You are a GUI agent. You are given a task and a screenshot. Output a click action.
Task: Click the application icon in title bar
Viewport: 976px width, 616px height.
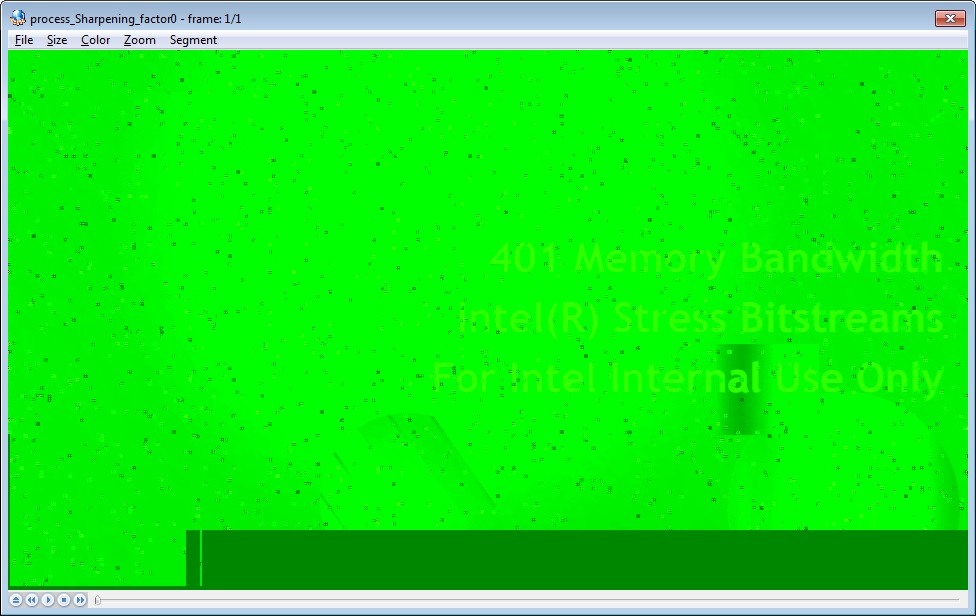(x=18, y=18)
